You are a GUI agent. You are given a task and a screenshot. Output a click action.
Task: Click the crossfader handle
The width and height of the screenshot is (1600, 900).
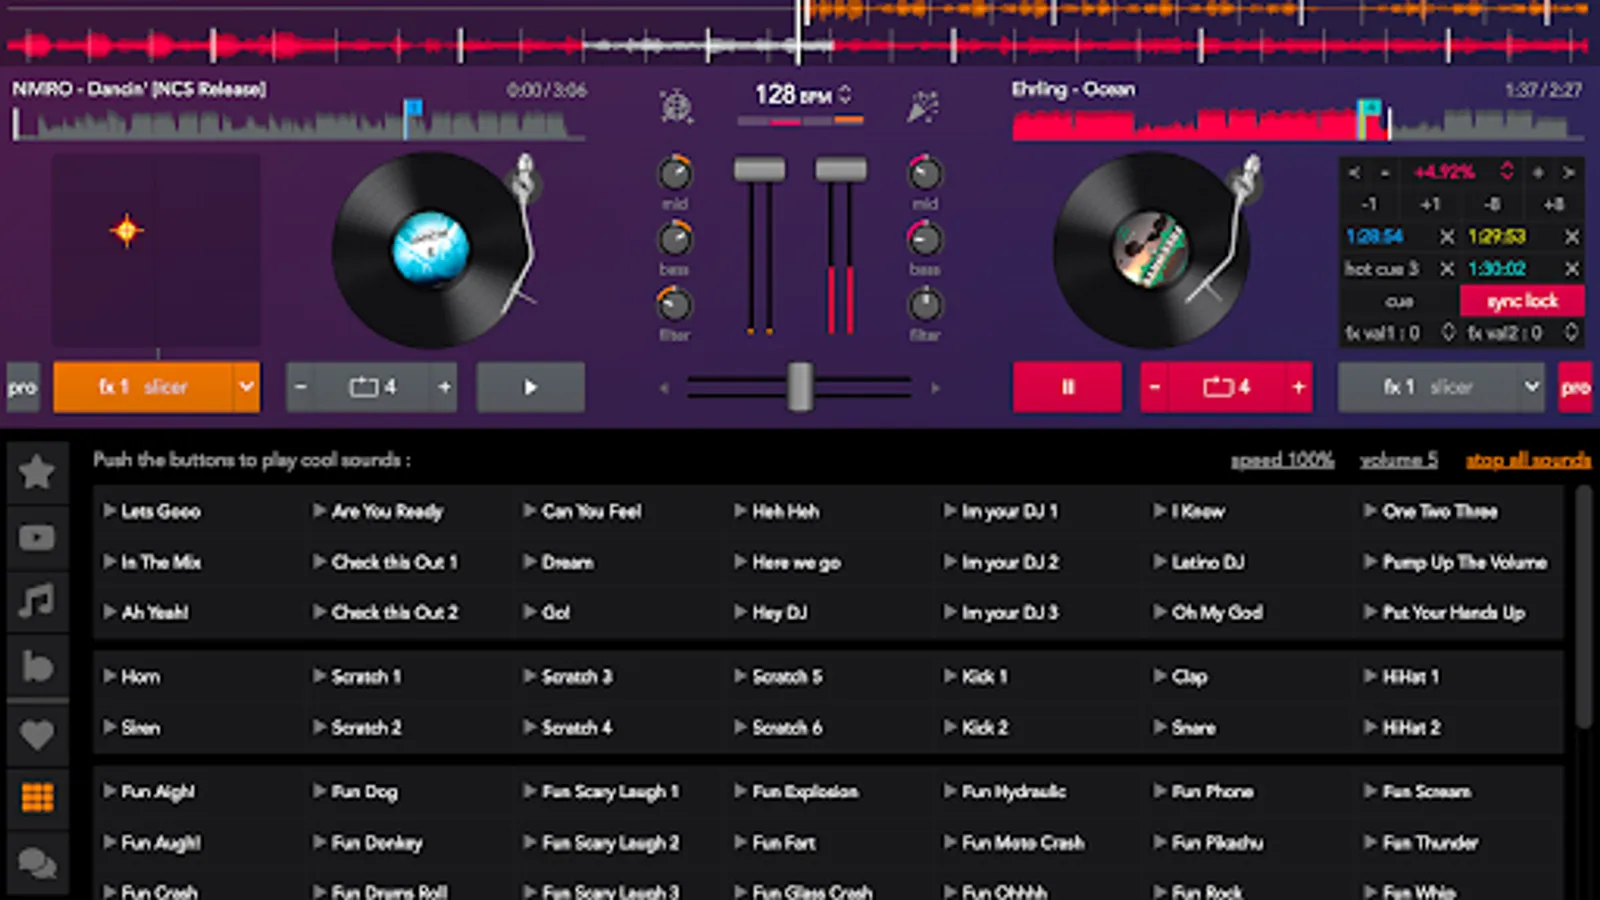799,387
